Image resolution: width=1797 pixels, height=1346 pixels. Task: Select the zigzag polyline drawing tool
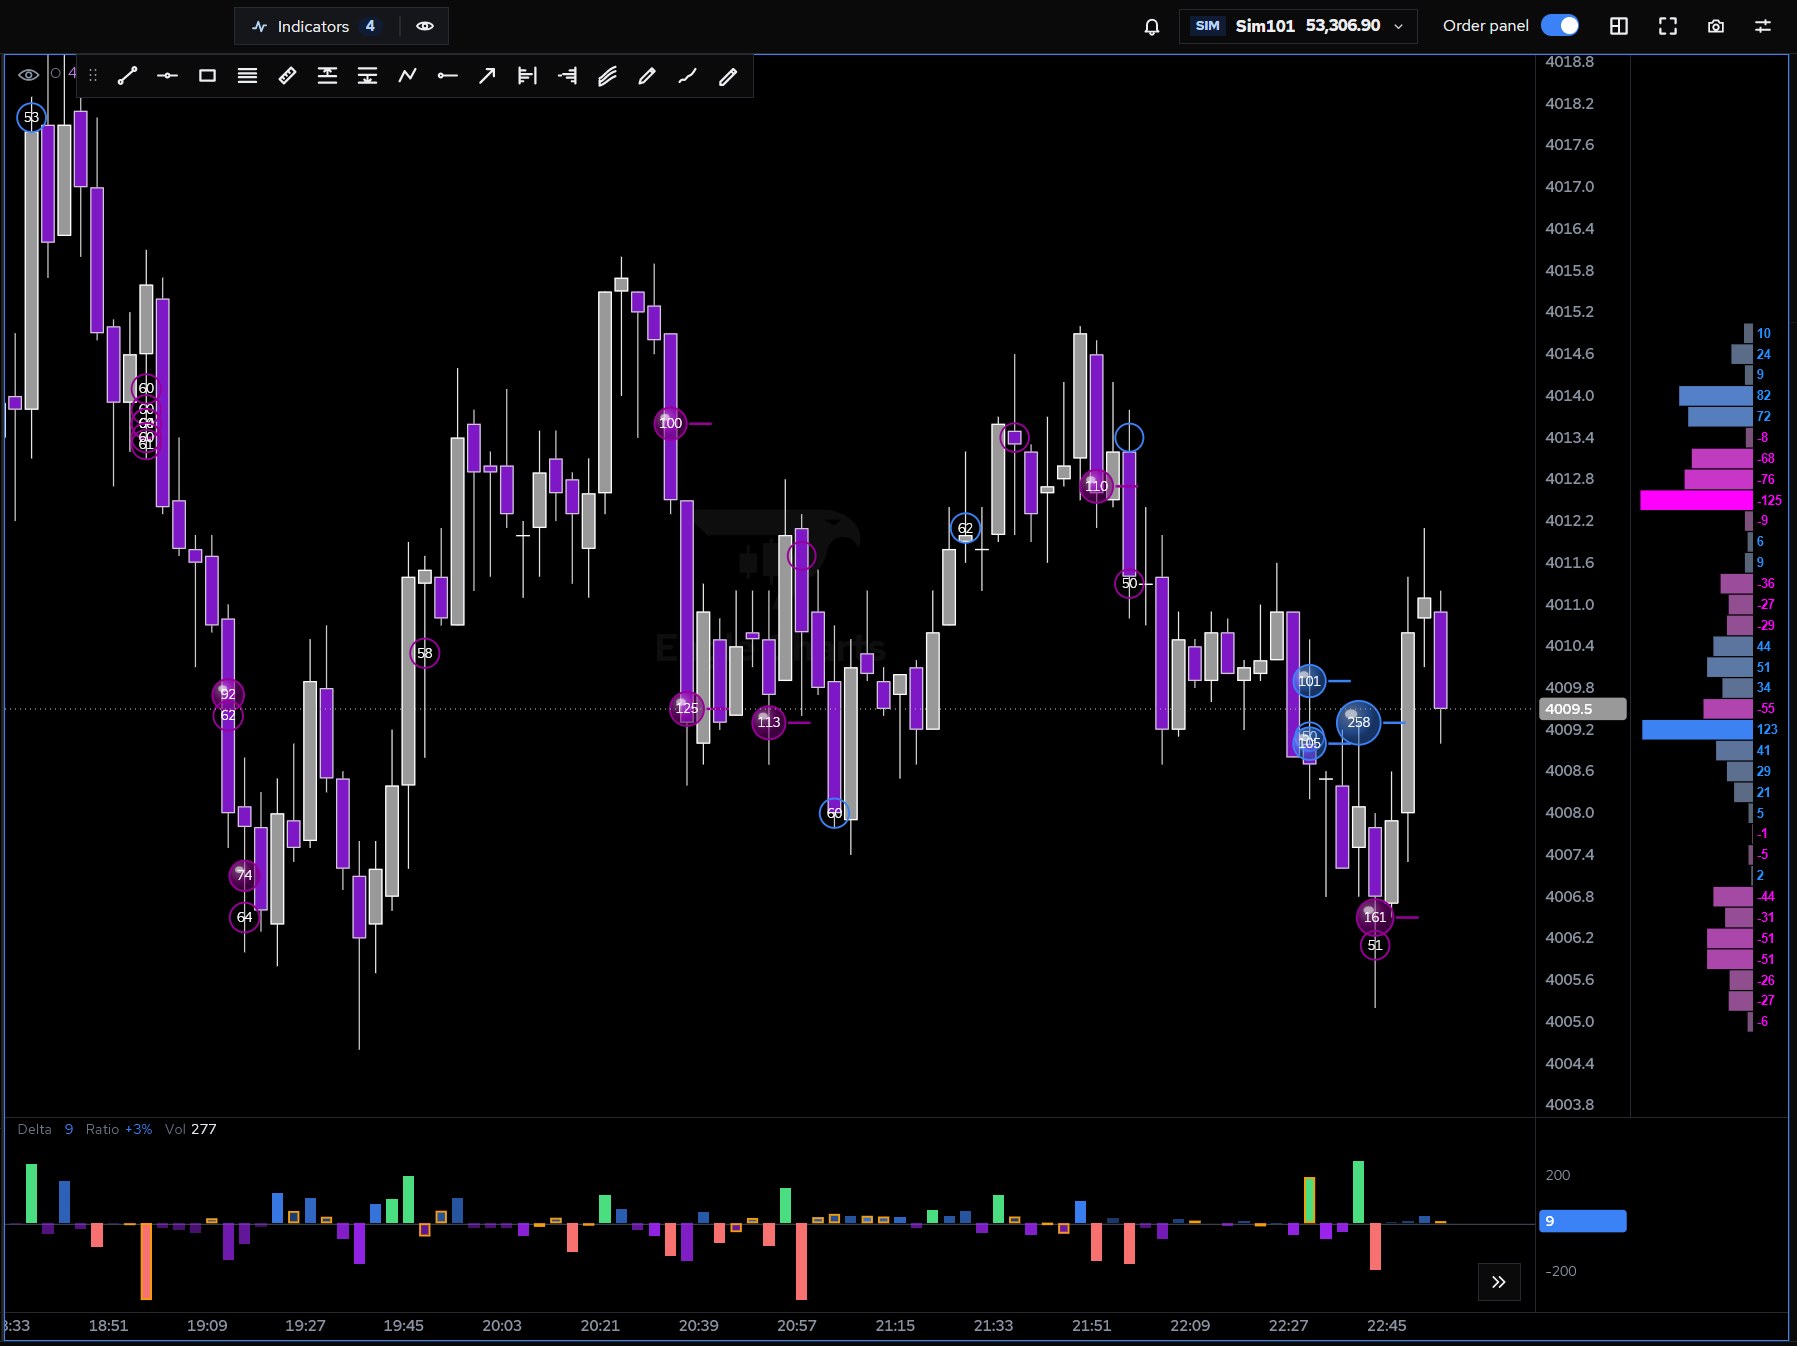[x=407, y=76]
